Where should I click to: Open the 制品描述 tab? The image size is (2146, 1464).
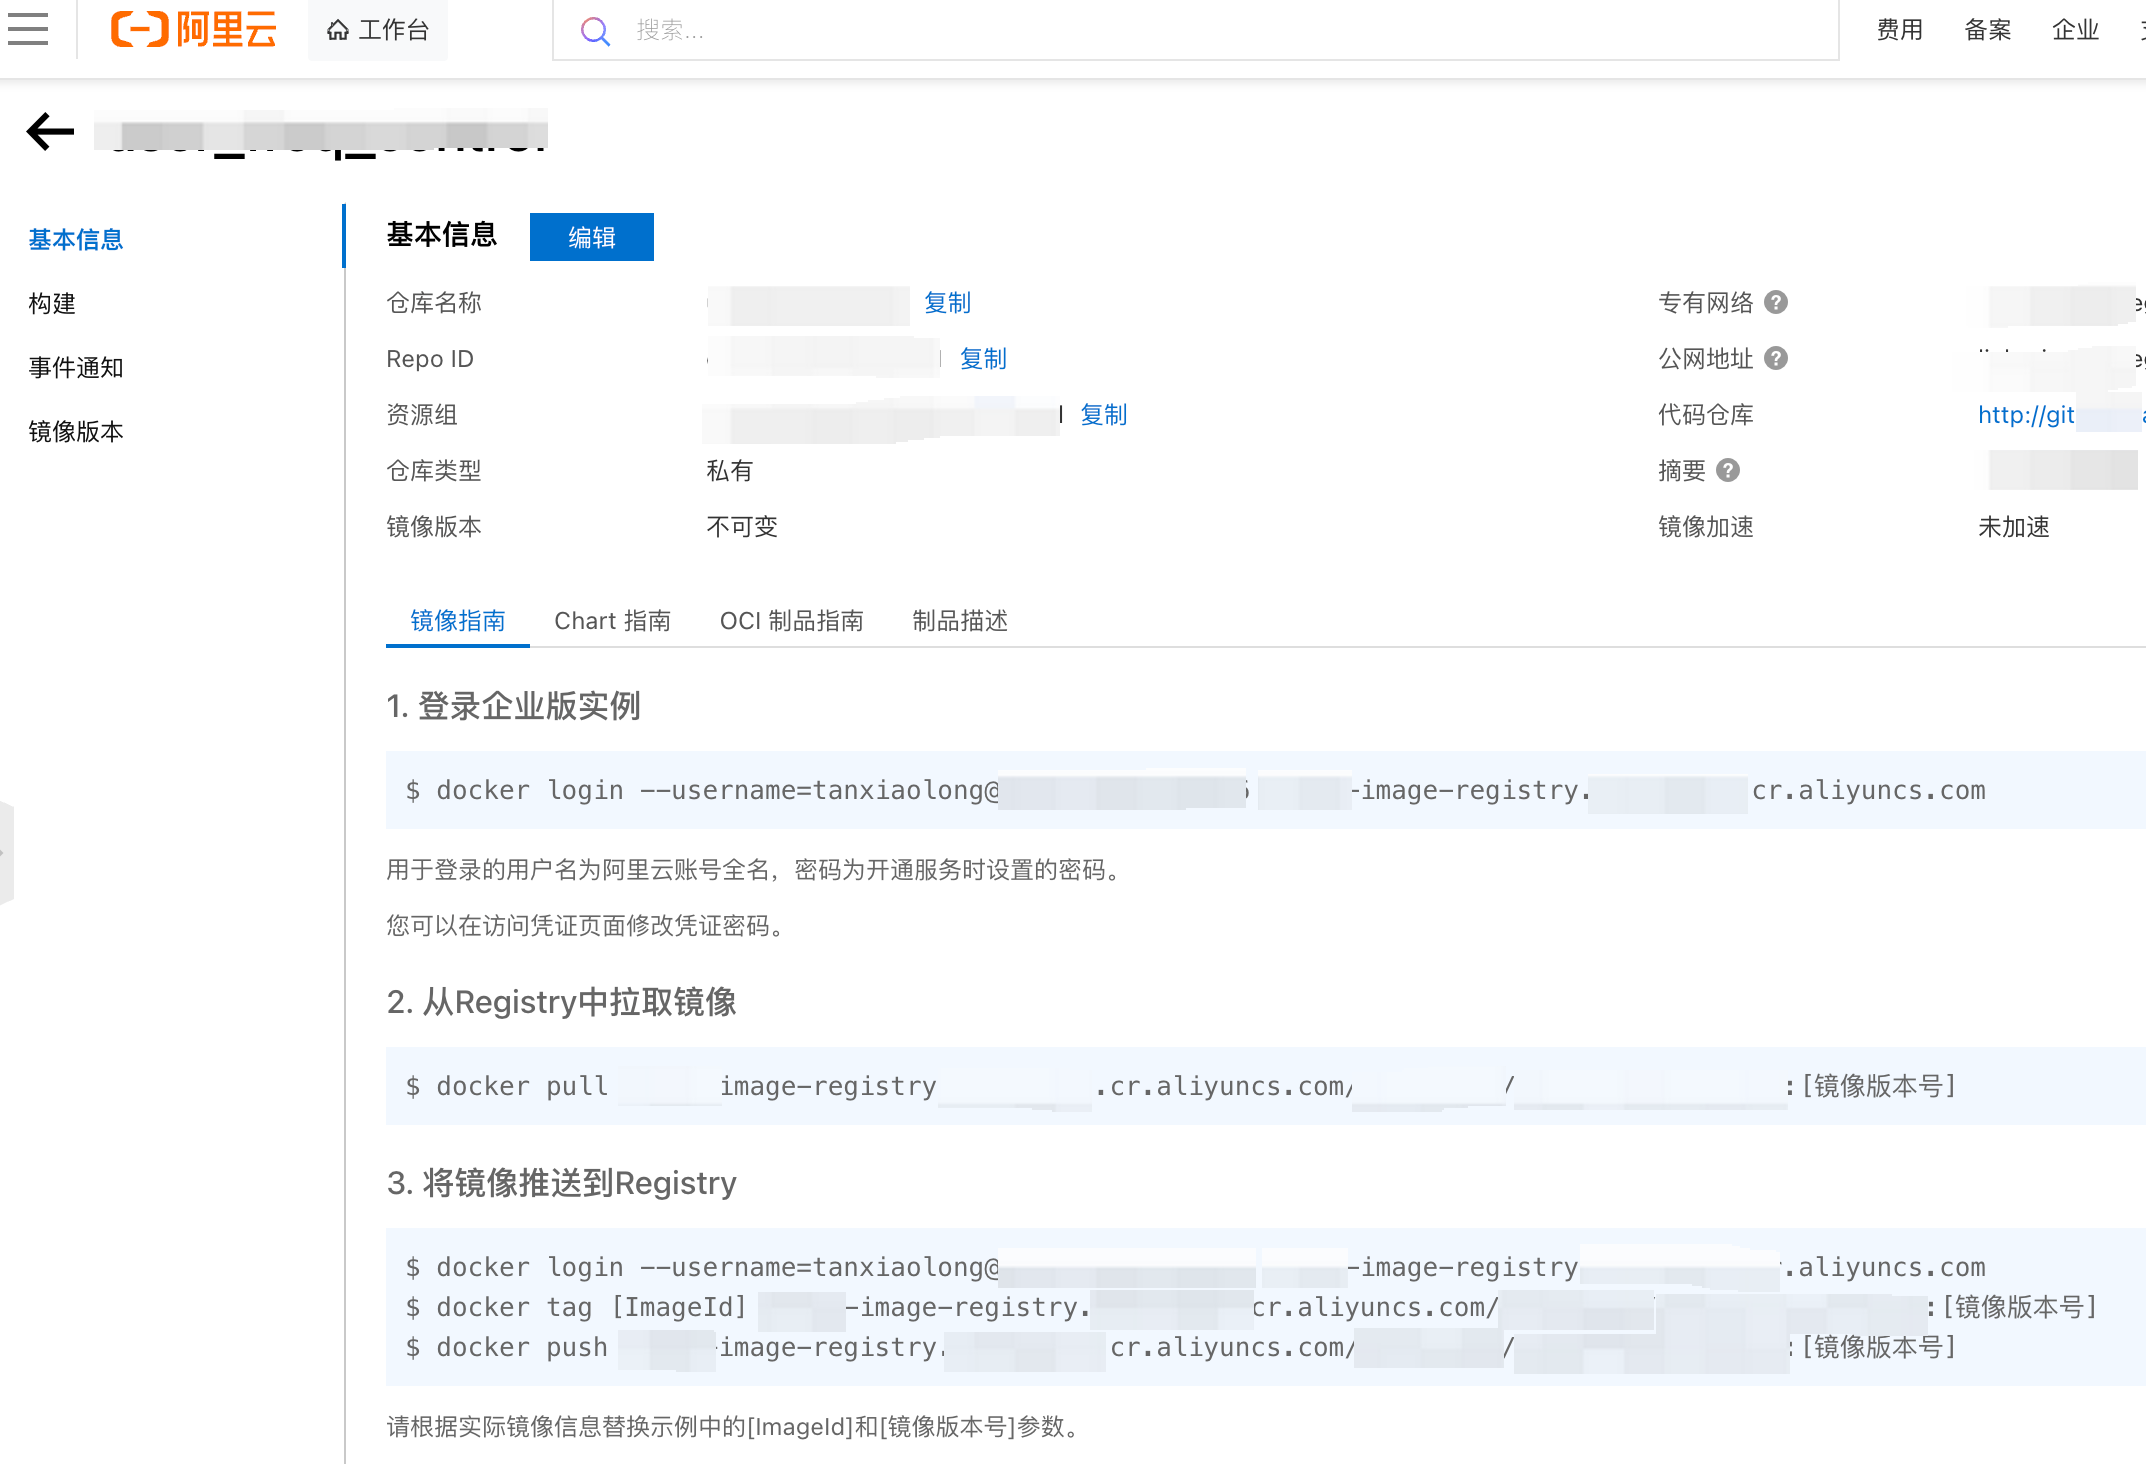point(959,621)
